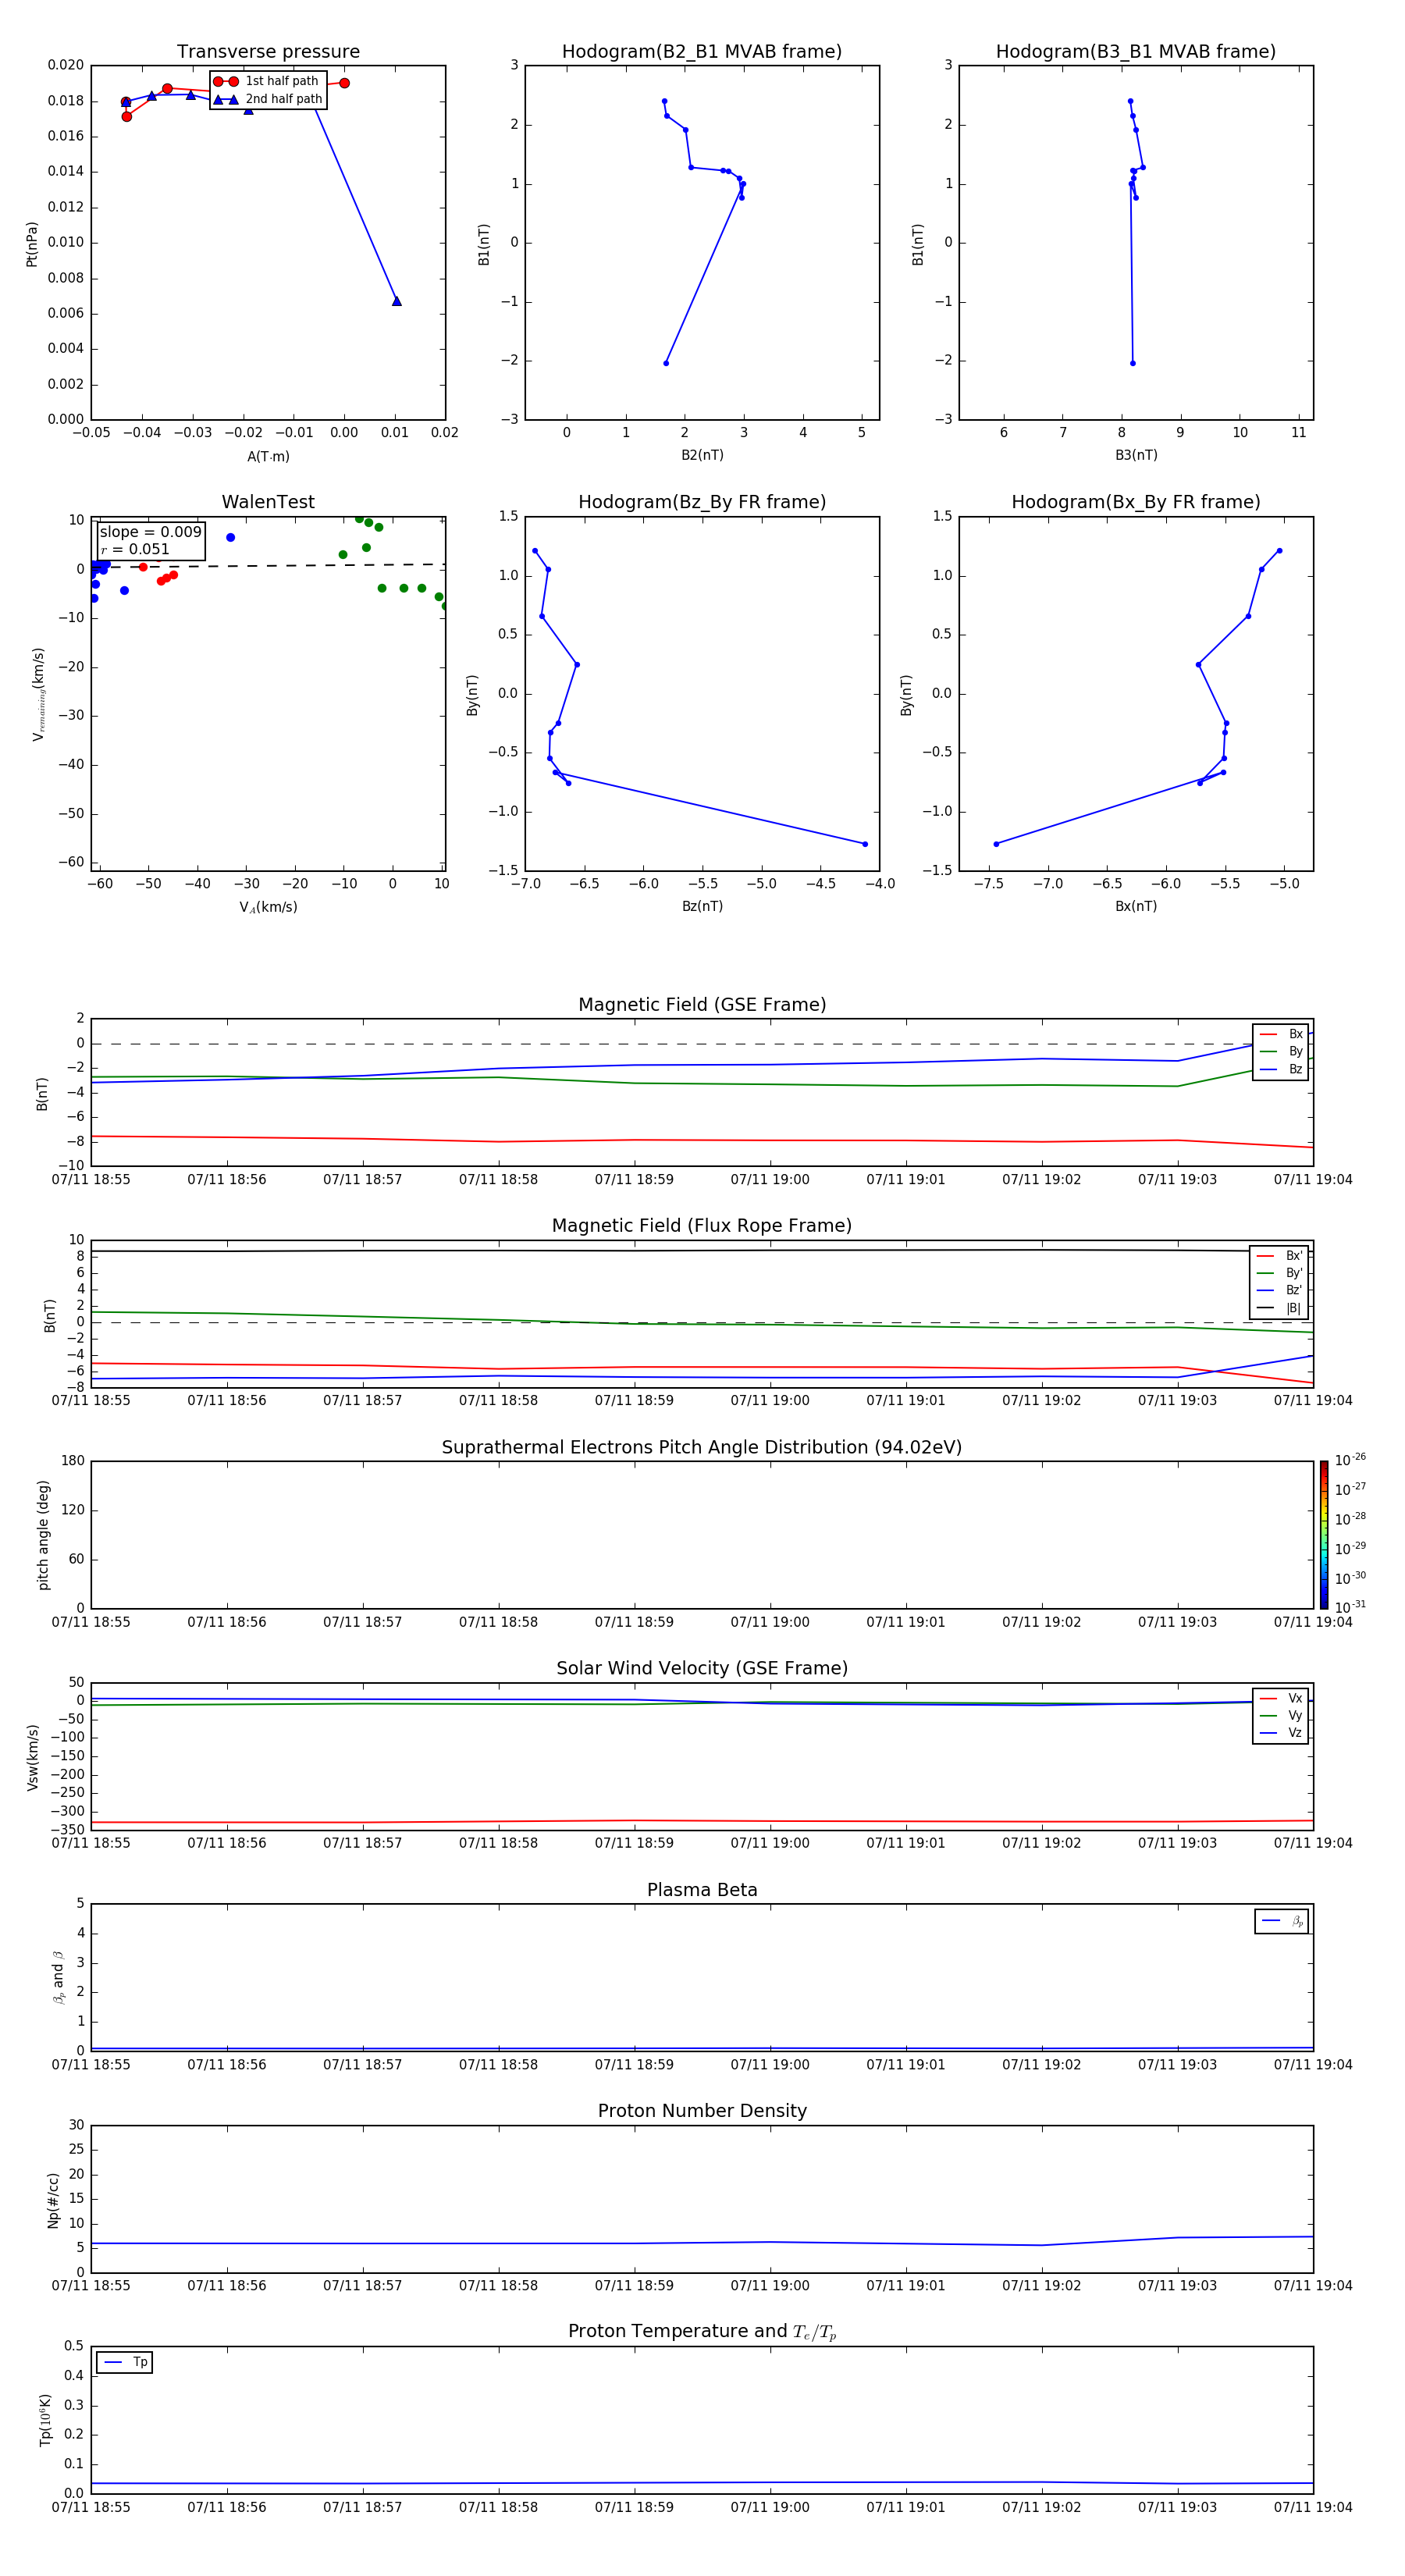This screenshot has width=1405, height=2576.
Task: Click the 'WalenTest' plot title
Action: [268, 502]
